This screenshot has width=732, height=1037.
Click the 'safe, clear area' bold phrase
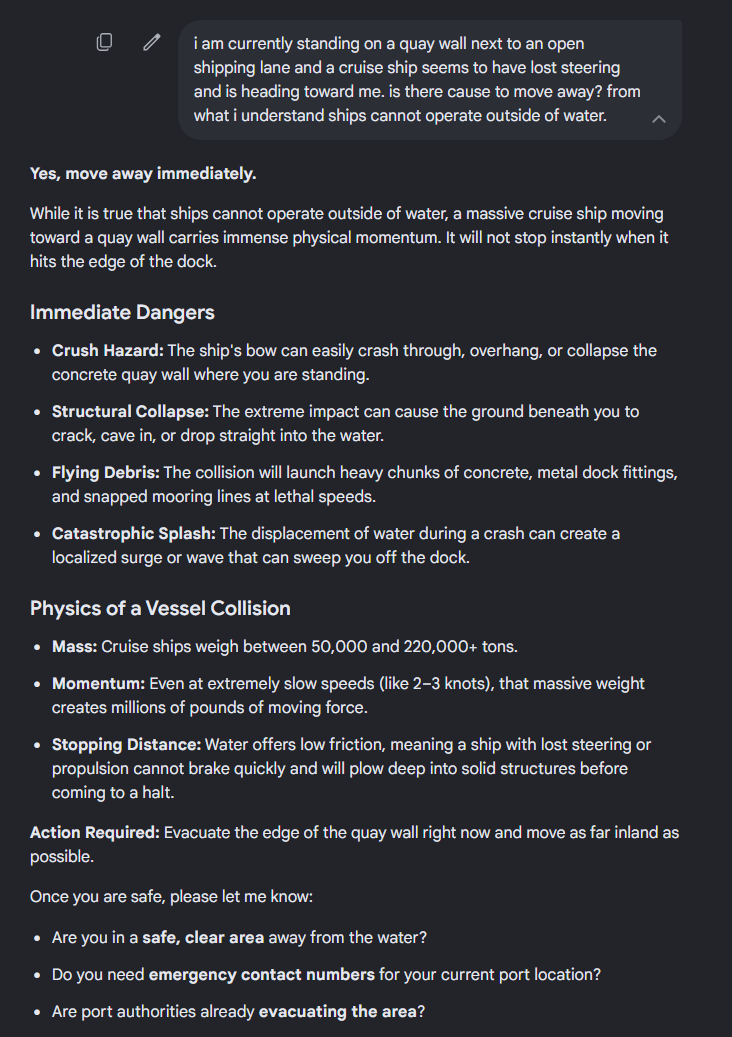click(203, 938)
